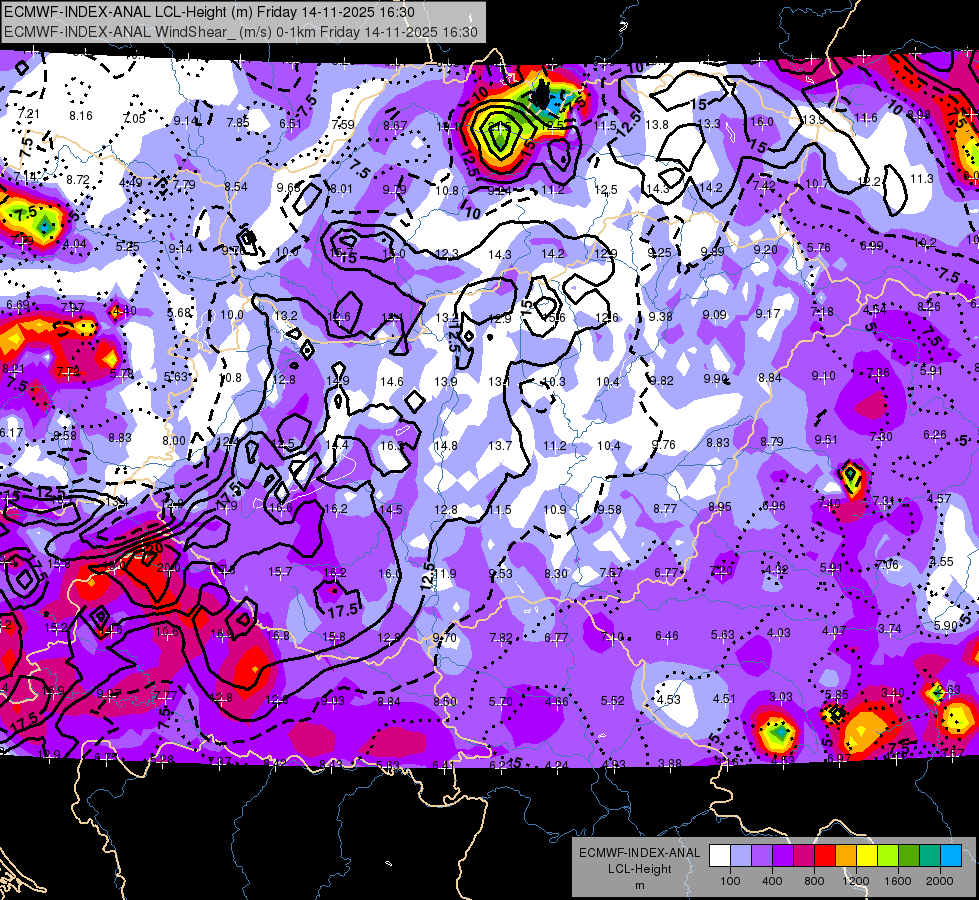Screen dimensions: 979x900
Task: Click the wind shear value 14.8
Action: (x=446, y=446)
